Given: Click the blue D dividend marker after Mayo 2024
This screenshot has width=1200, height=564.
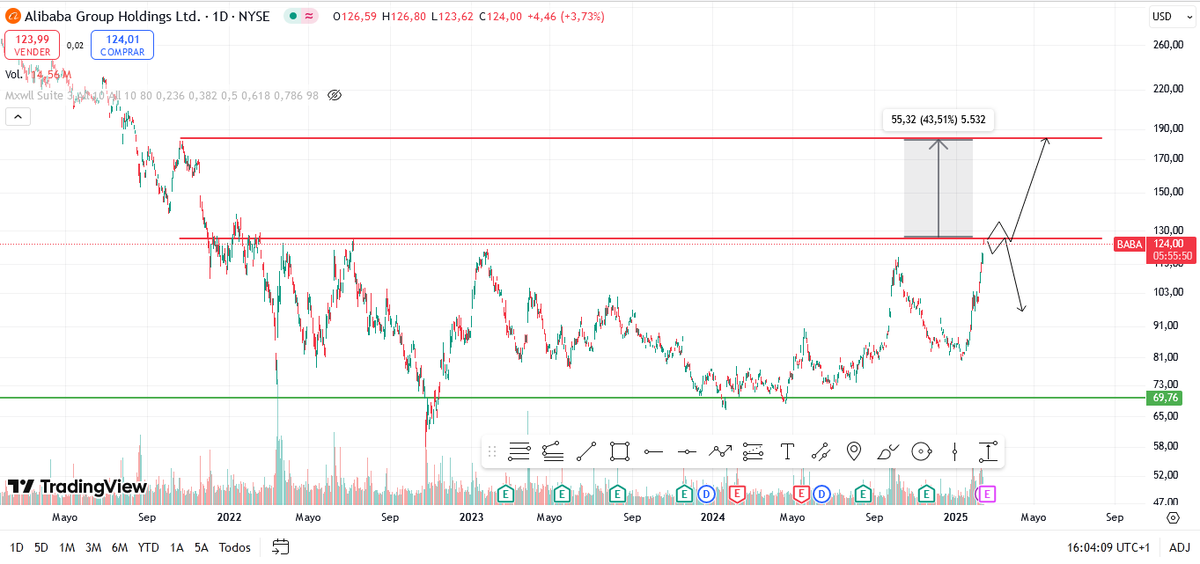Looking at the screenshot, I should (x=821, y=493).
